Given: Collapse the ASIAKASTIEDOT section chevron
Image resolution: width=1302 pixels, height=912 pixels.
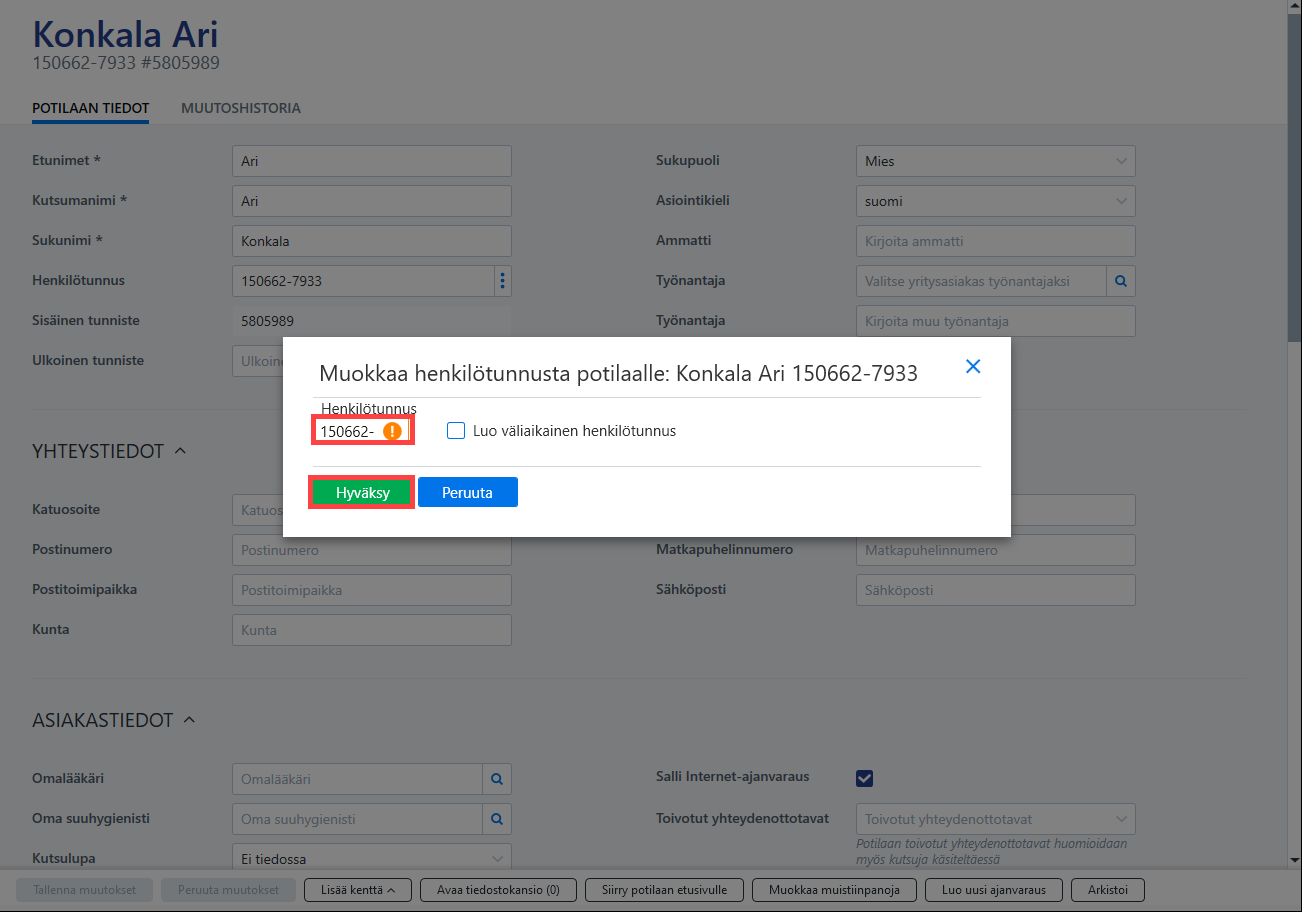Looking at the screenshot, I should [190, 720].
